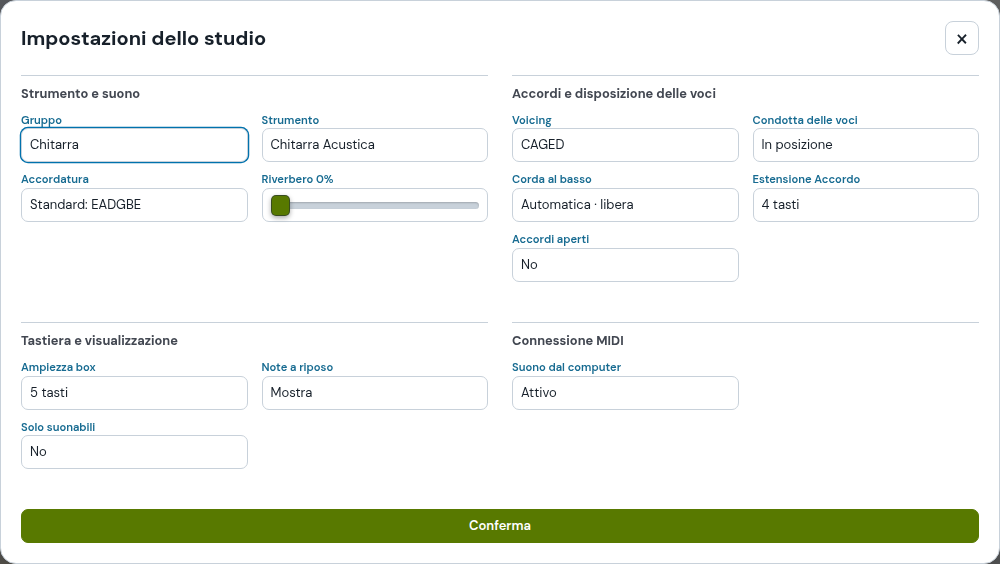The height and width of the screenshot is (564, 1000).
Task: Click the Strumento field label
Action: click(290, 120)
